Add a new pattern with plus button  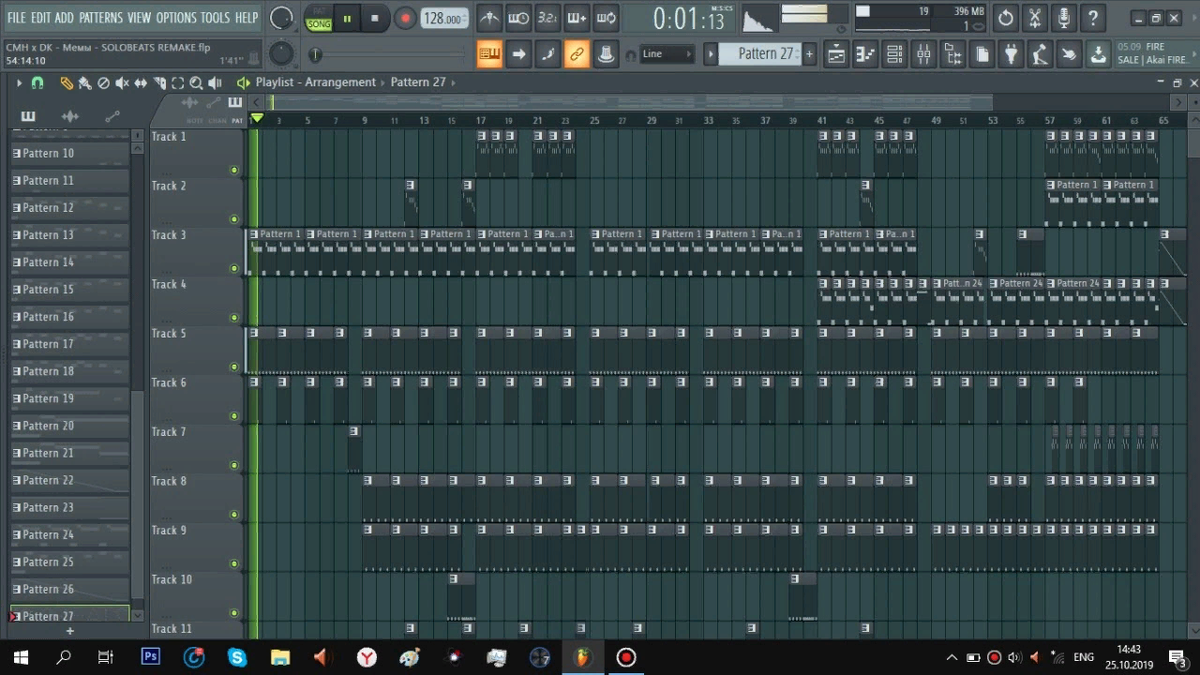pos(809,54)
